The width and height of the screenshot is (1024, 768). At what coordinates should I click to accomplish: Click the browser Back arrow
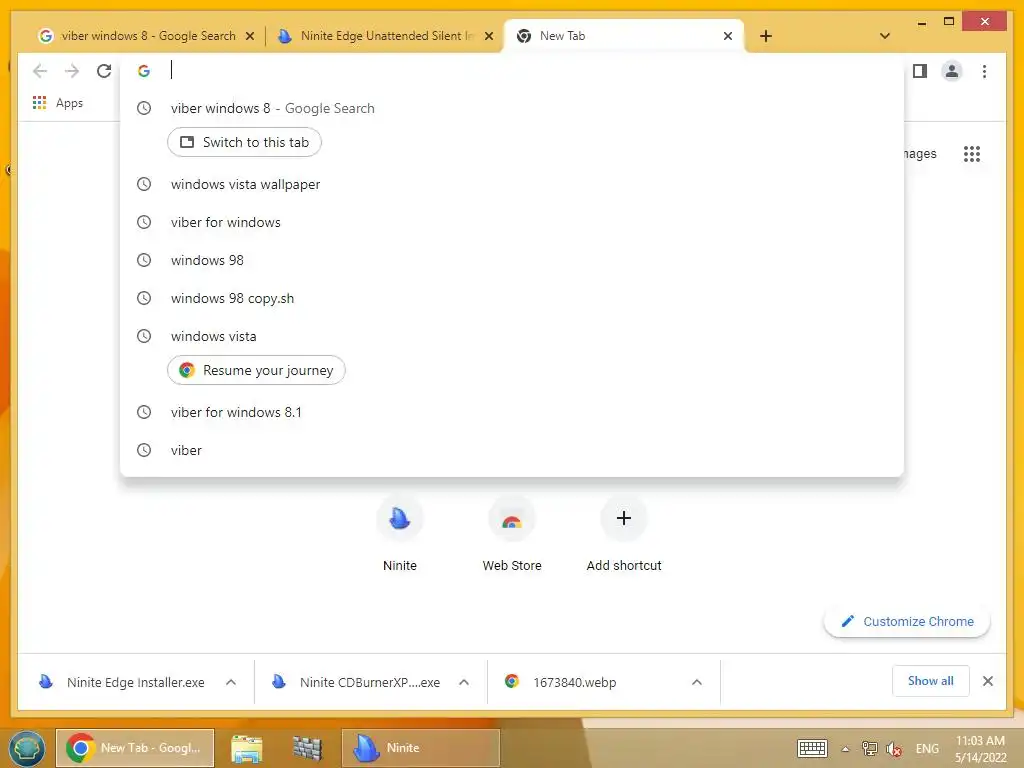click(x=40, y=71)
